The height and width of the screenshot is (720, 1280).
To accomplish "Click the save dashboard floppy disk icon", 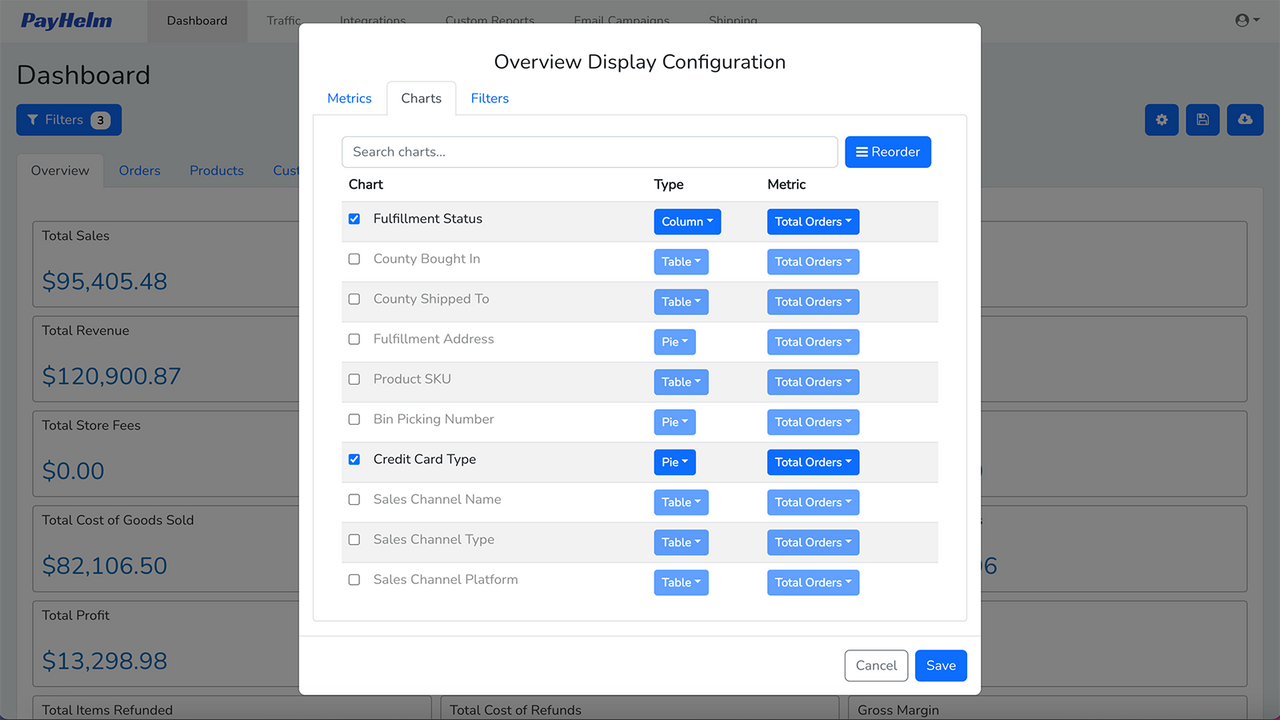I will [1202, 119].
